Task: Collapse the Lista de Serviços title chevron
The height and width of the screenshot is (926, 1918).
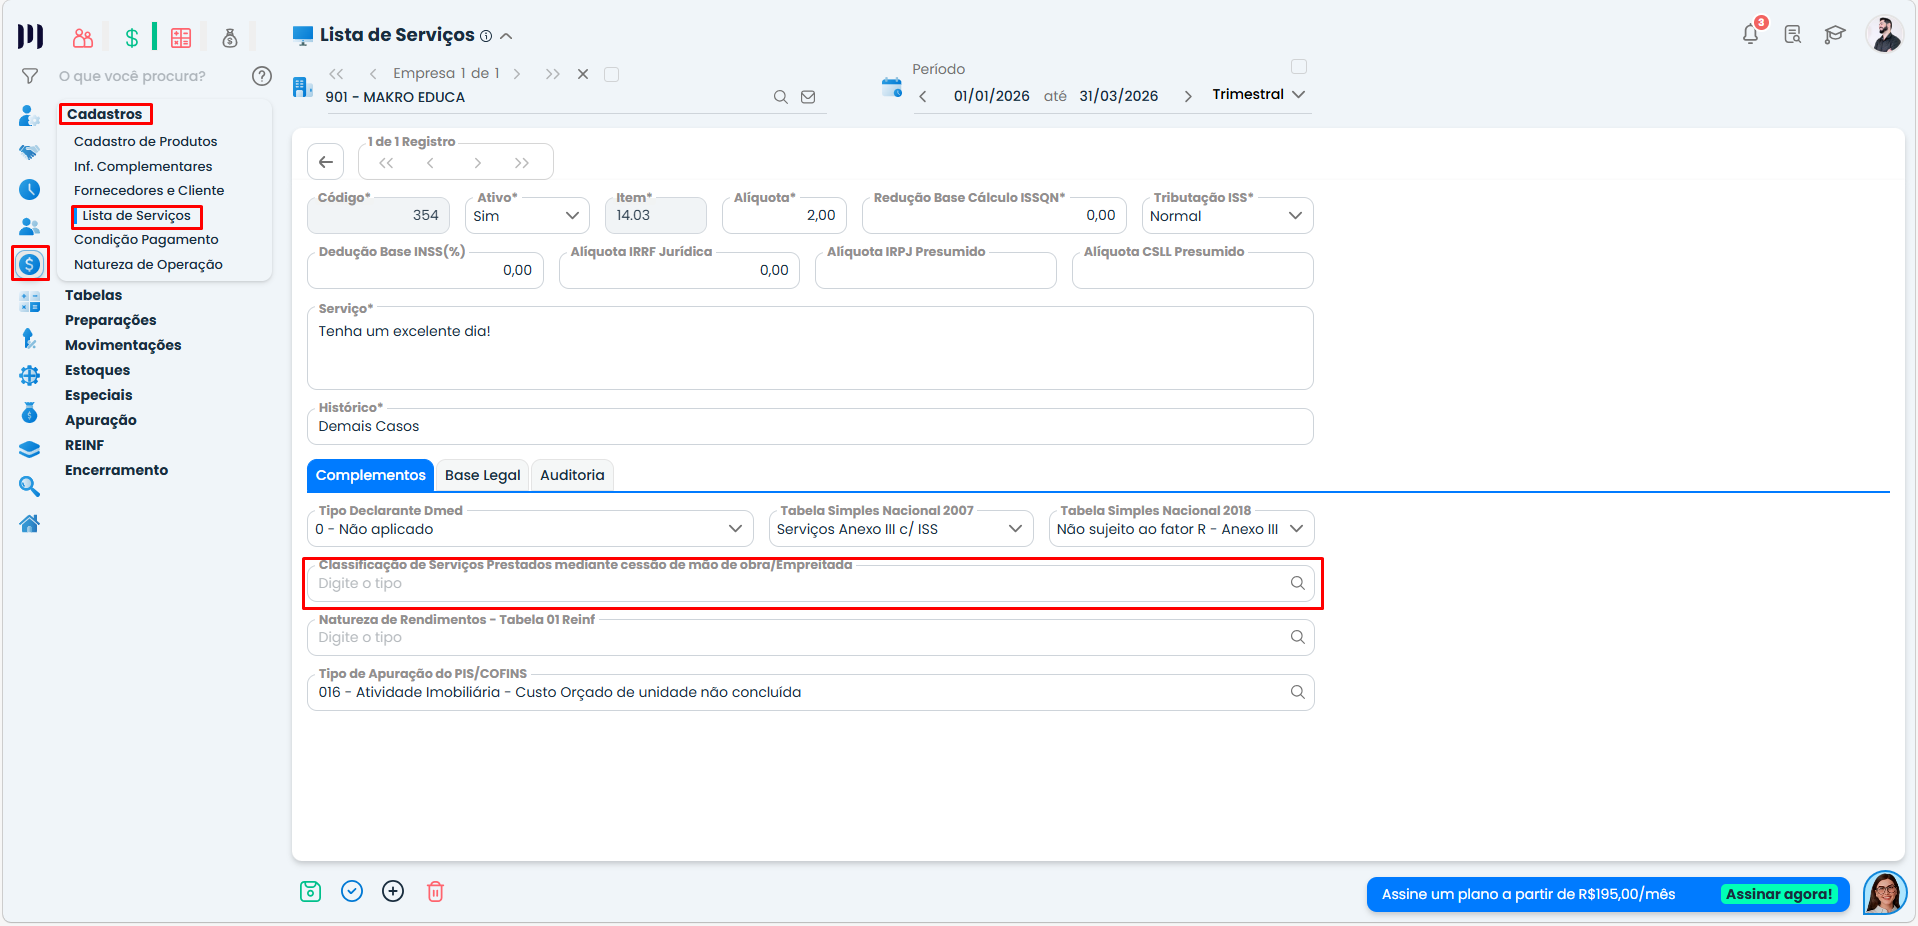Action: [506, 36]
